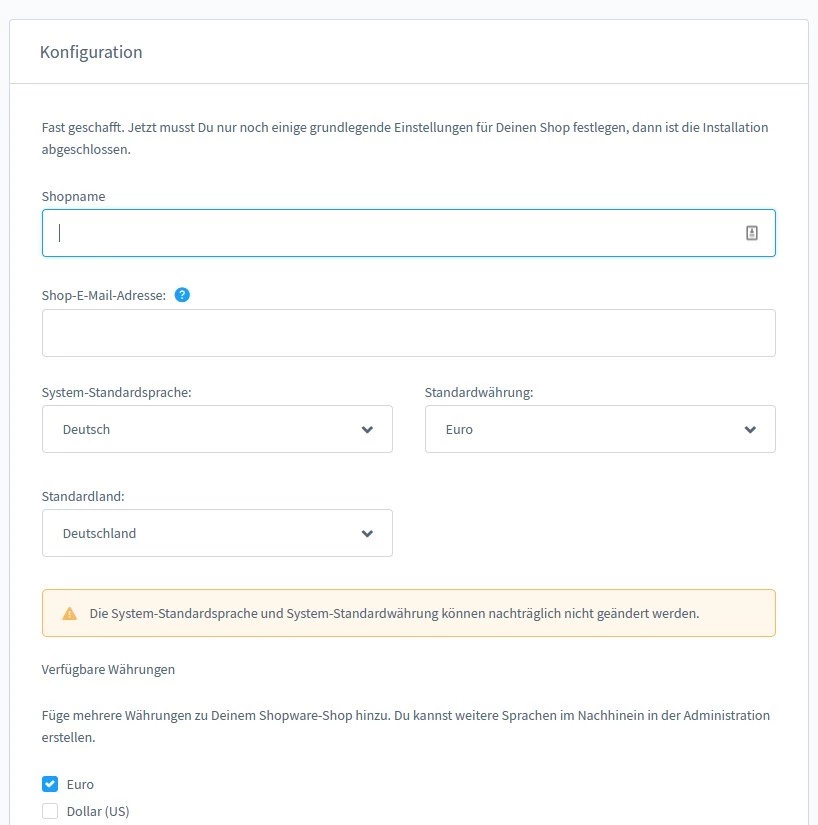The image size is (818, 825).
Task: Click the orange warning triangle icon
Action: [x=69, y=613]
